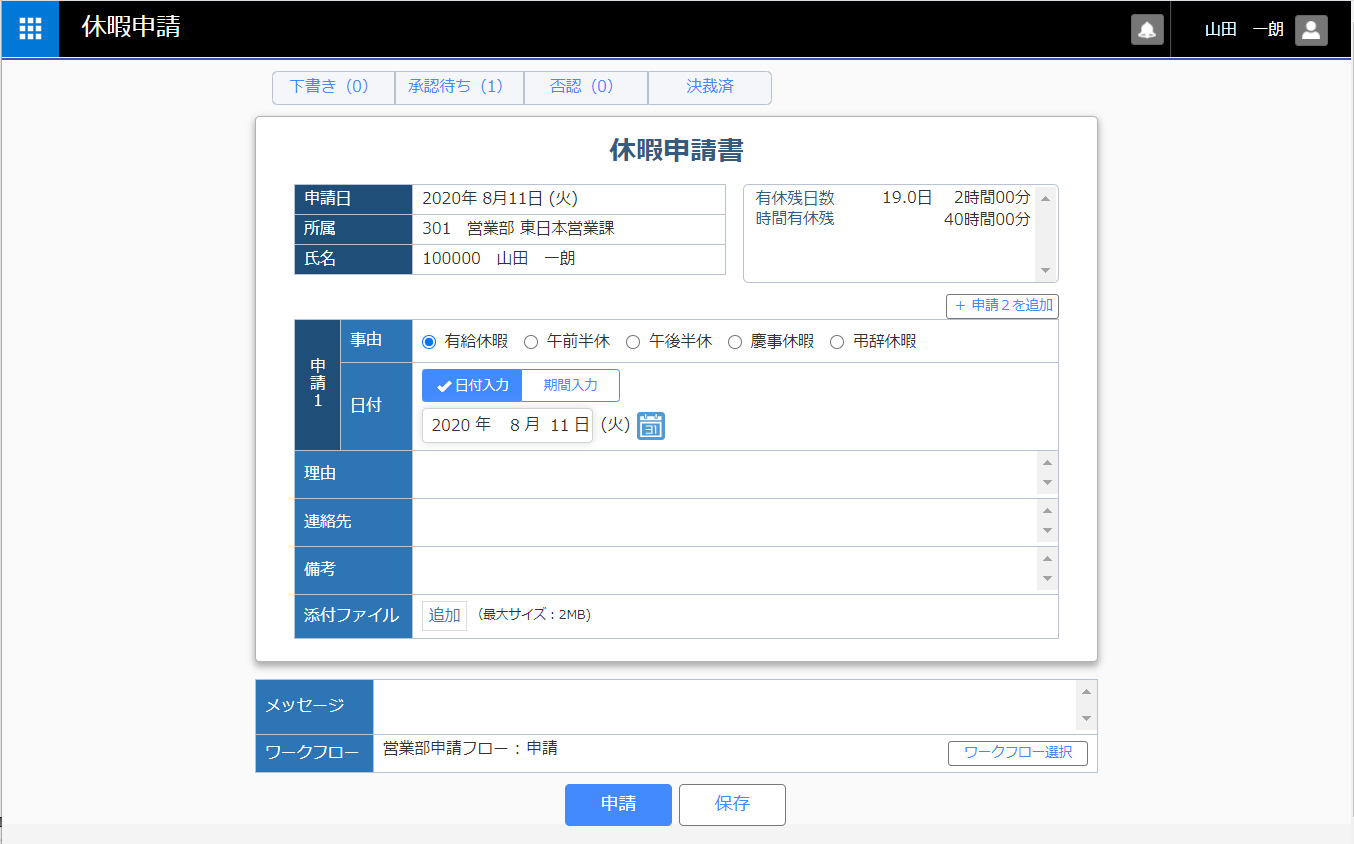Open the app grid menu icon
1354x844 pixels.
30,29
